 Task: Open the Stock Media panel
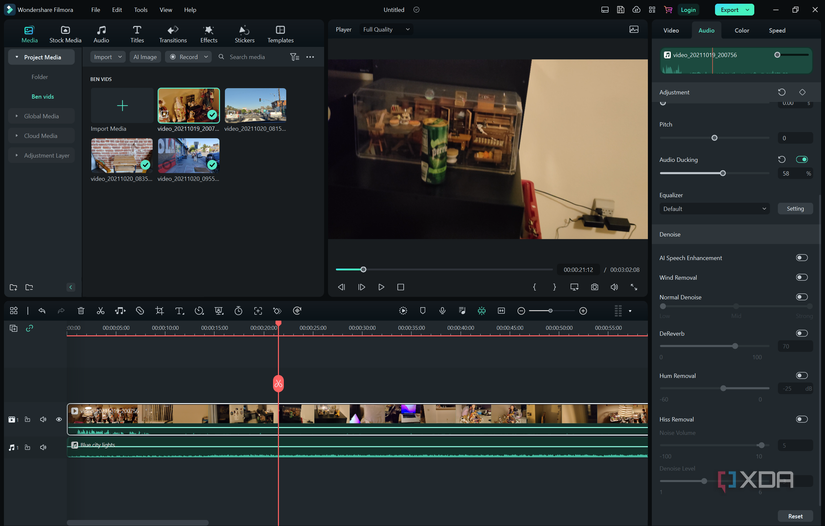pos(65,34)
